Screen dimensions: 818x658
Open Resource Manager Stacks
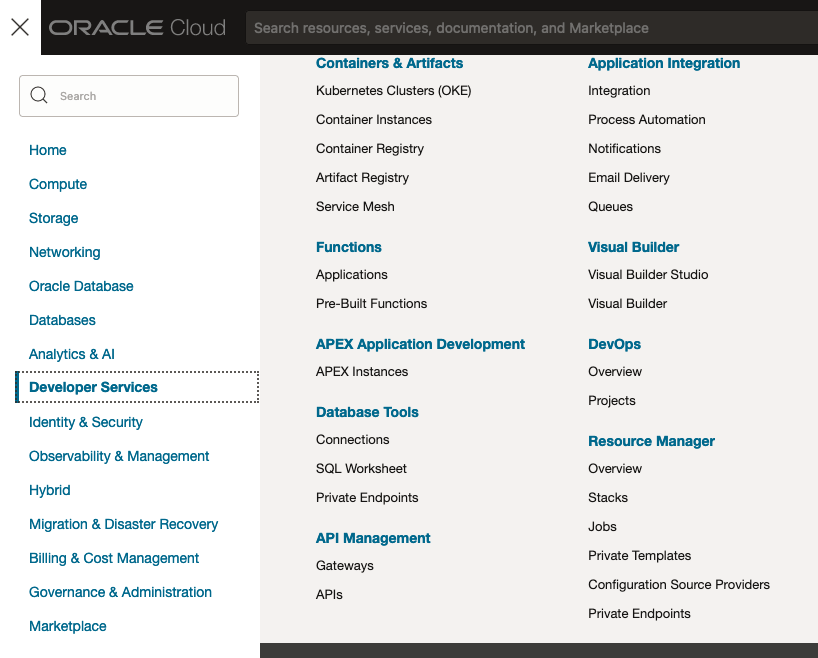pyautogui.click(x=608, y=497)
